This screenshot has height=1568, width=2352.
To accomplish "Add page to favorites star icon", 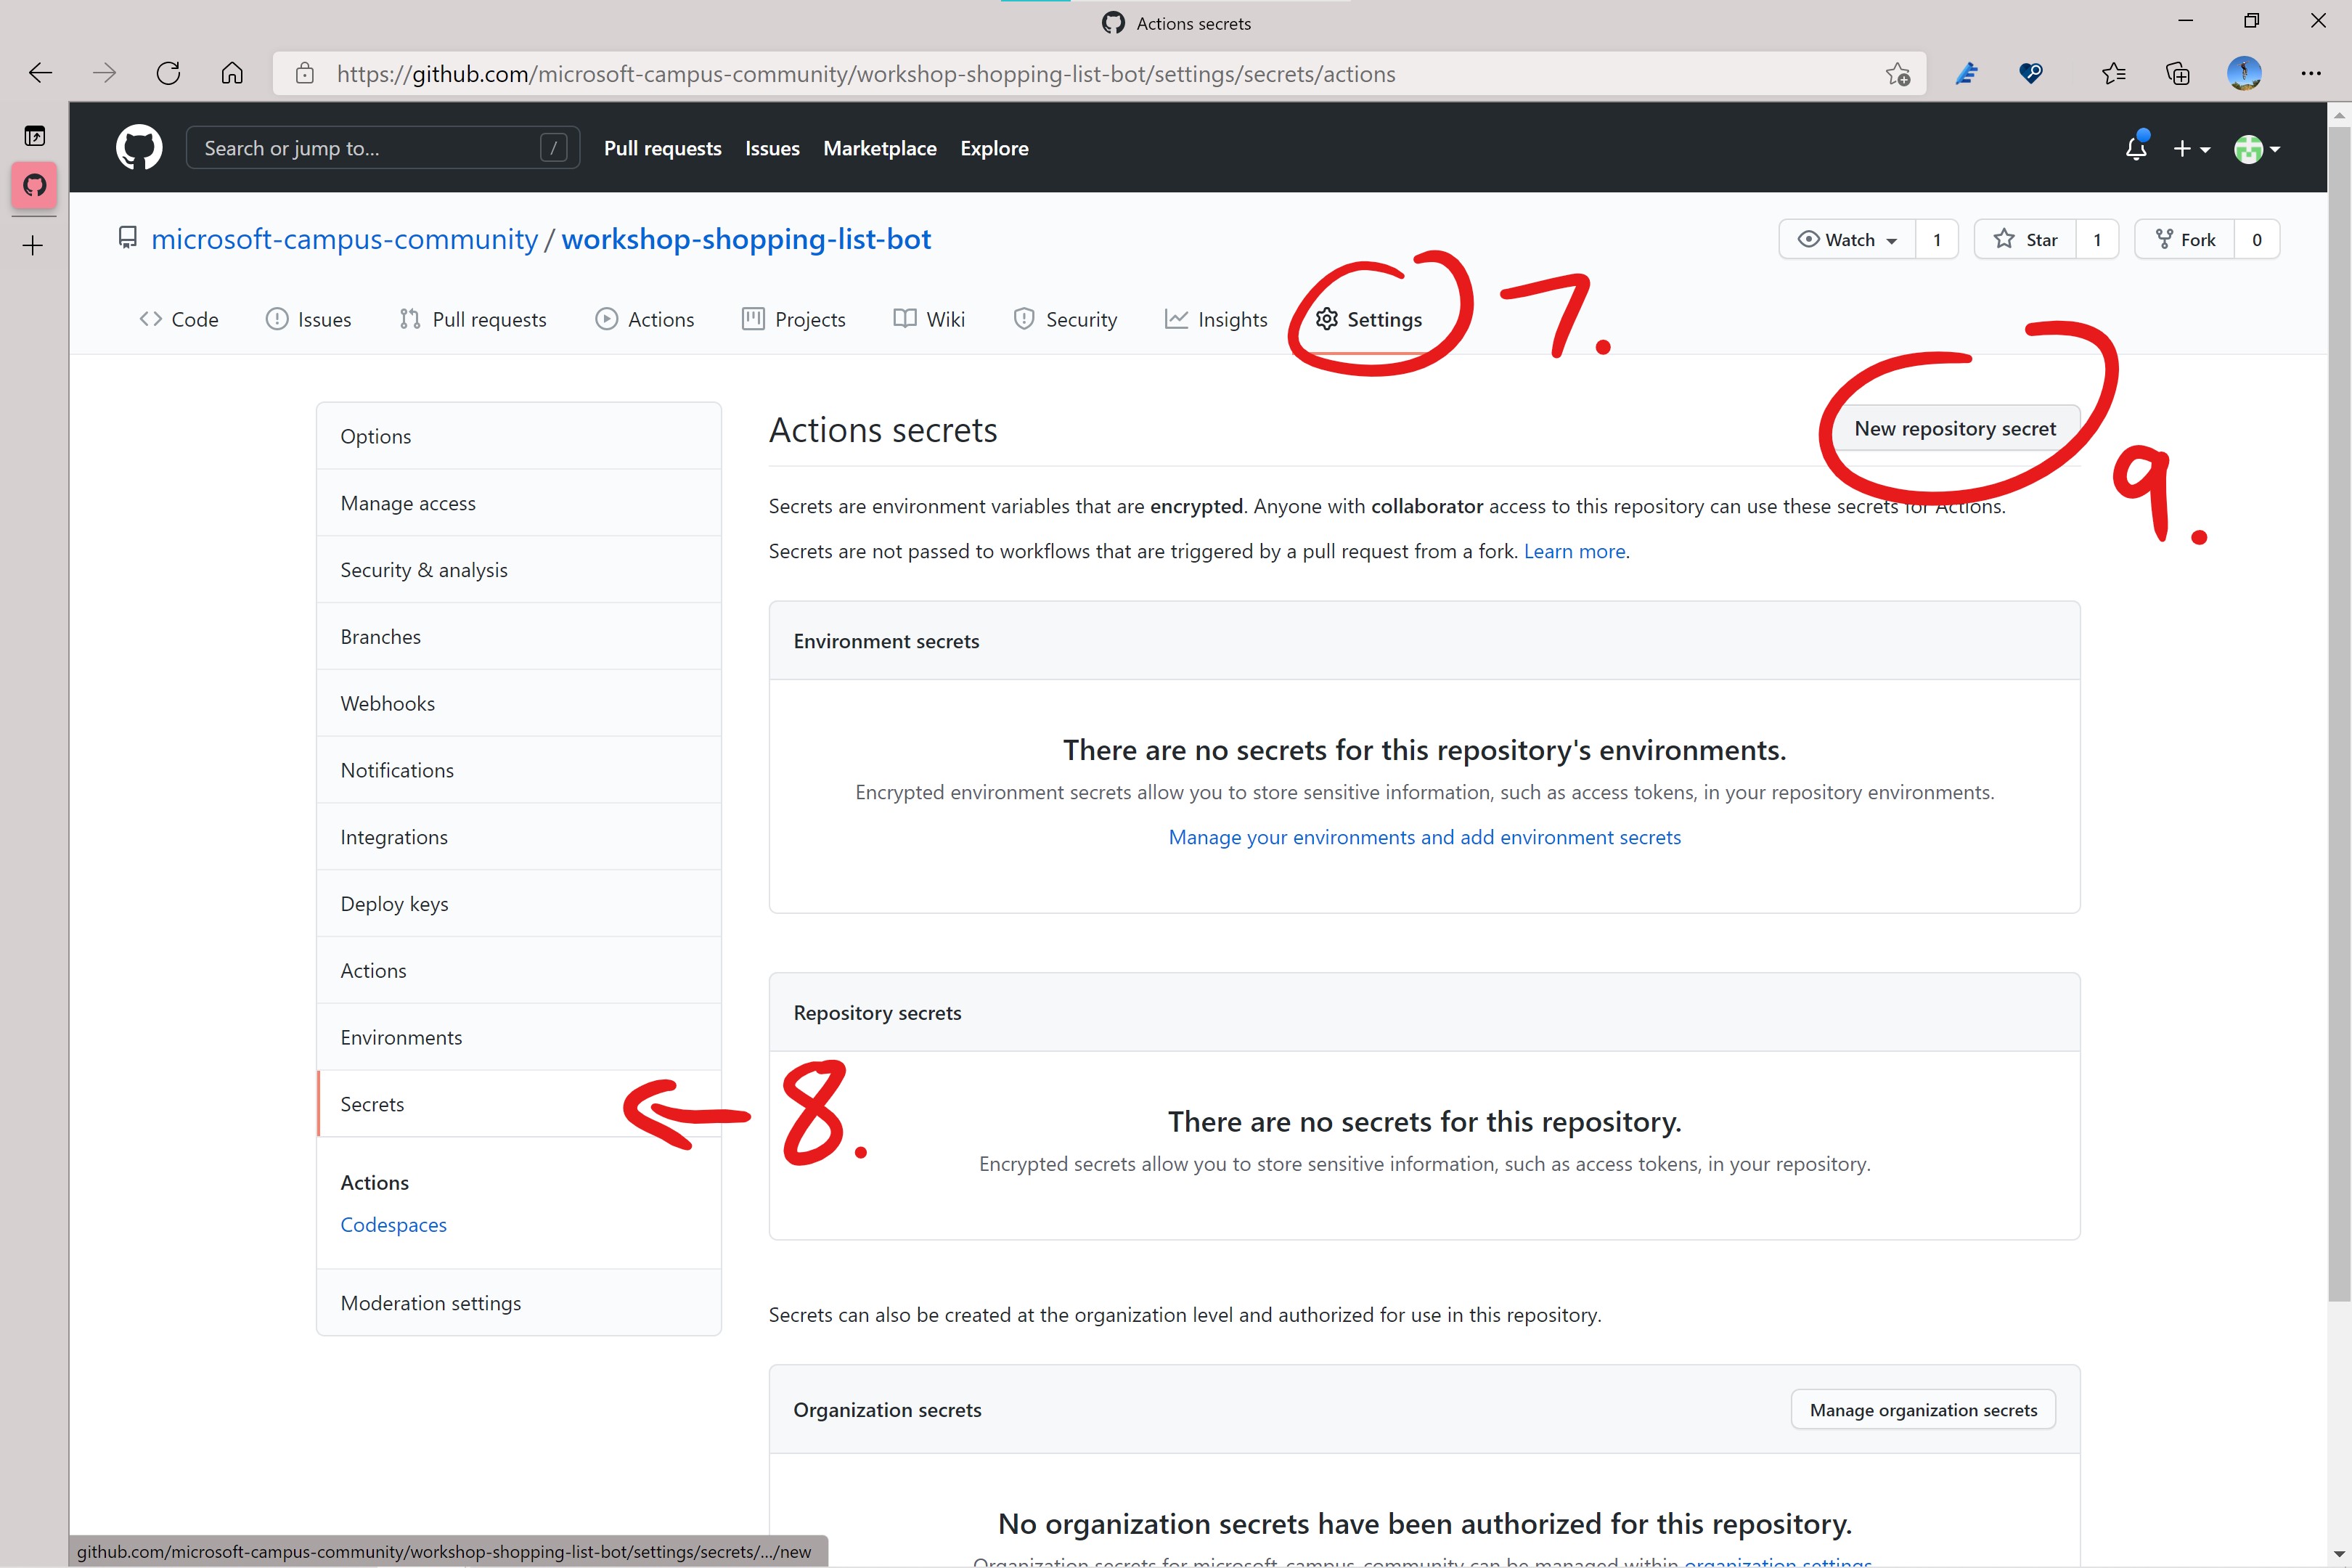I will point(1897,74).
